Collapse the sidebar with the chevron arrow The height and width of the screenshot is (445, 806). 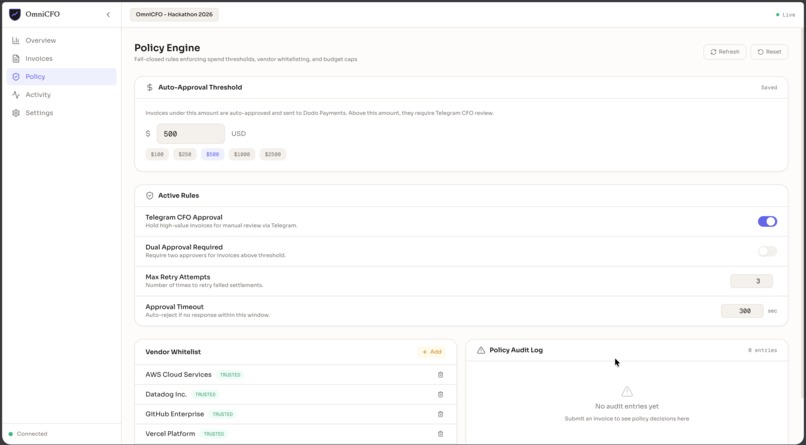click(108, 14)
